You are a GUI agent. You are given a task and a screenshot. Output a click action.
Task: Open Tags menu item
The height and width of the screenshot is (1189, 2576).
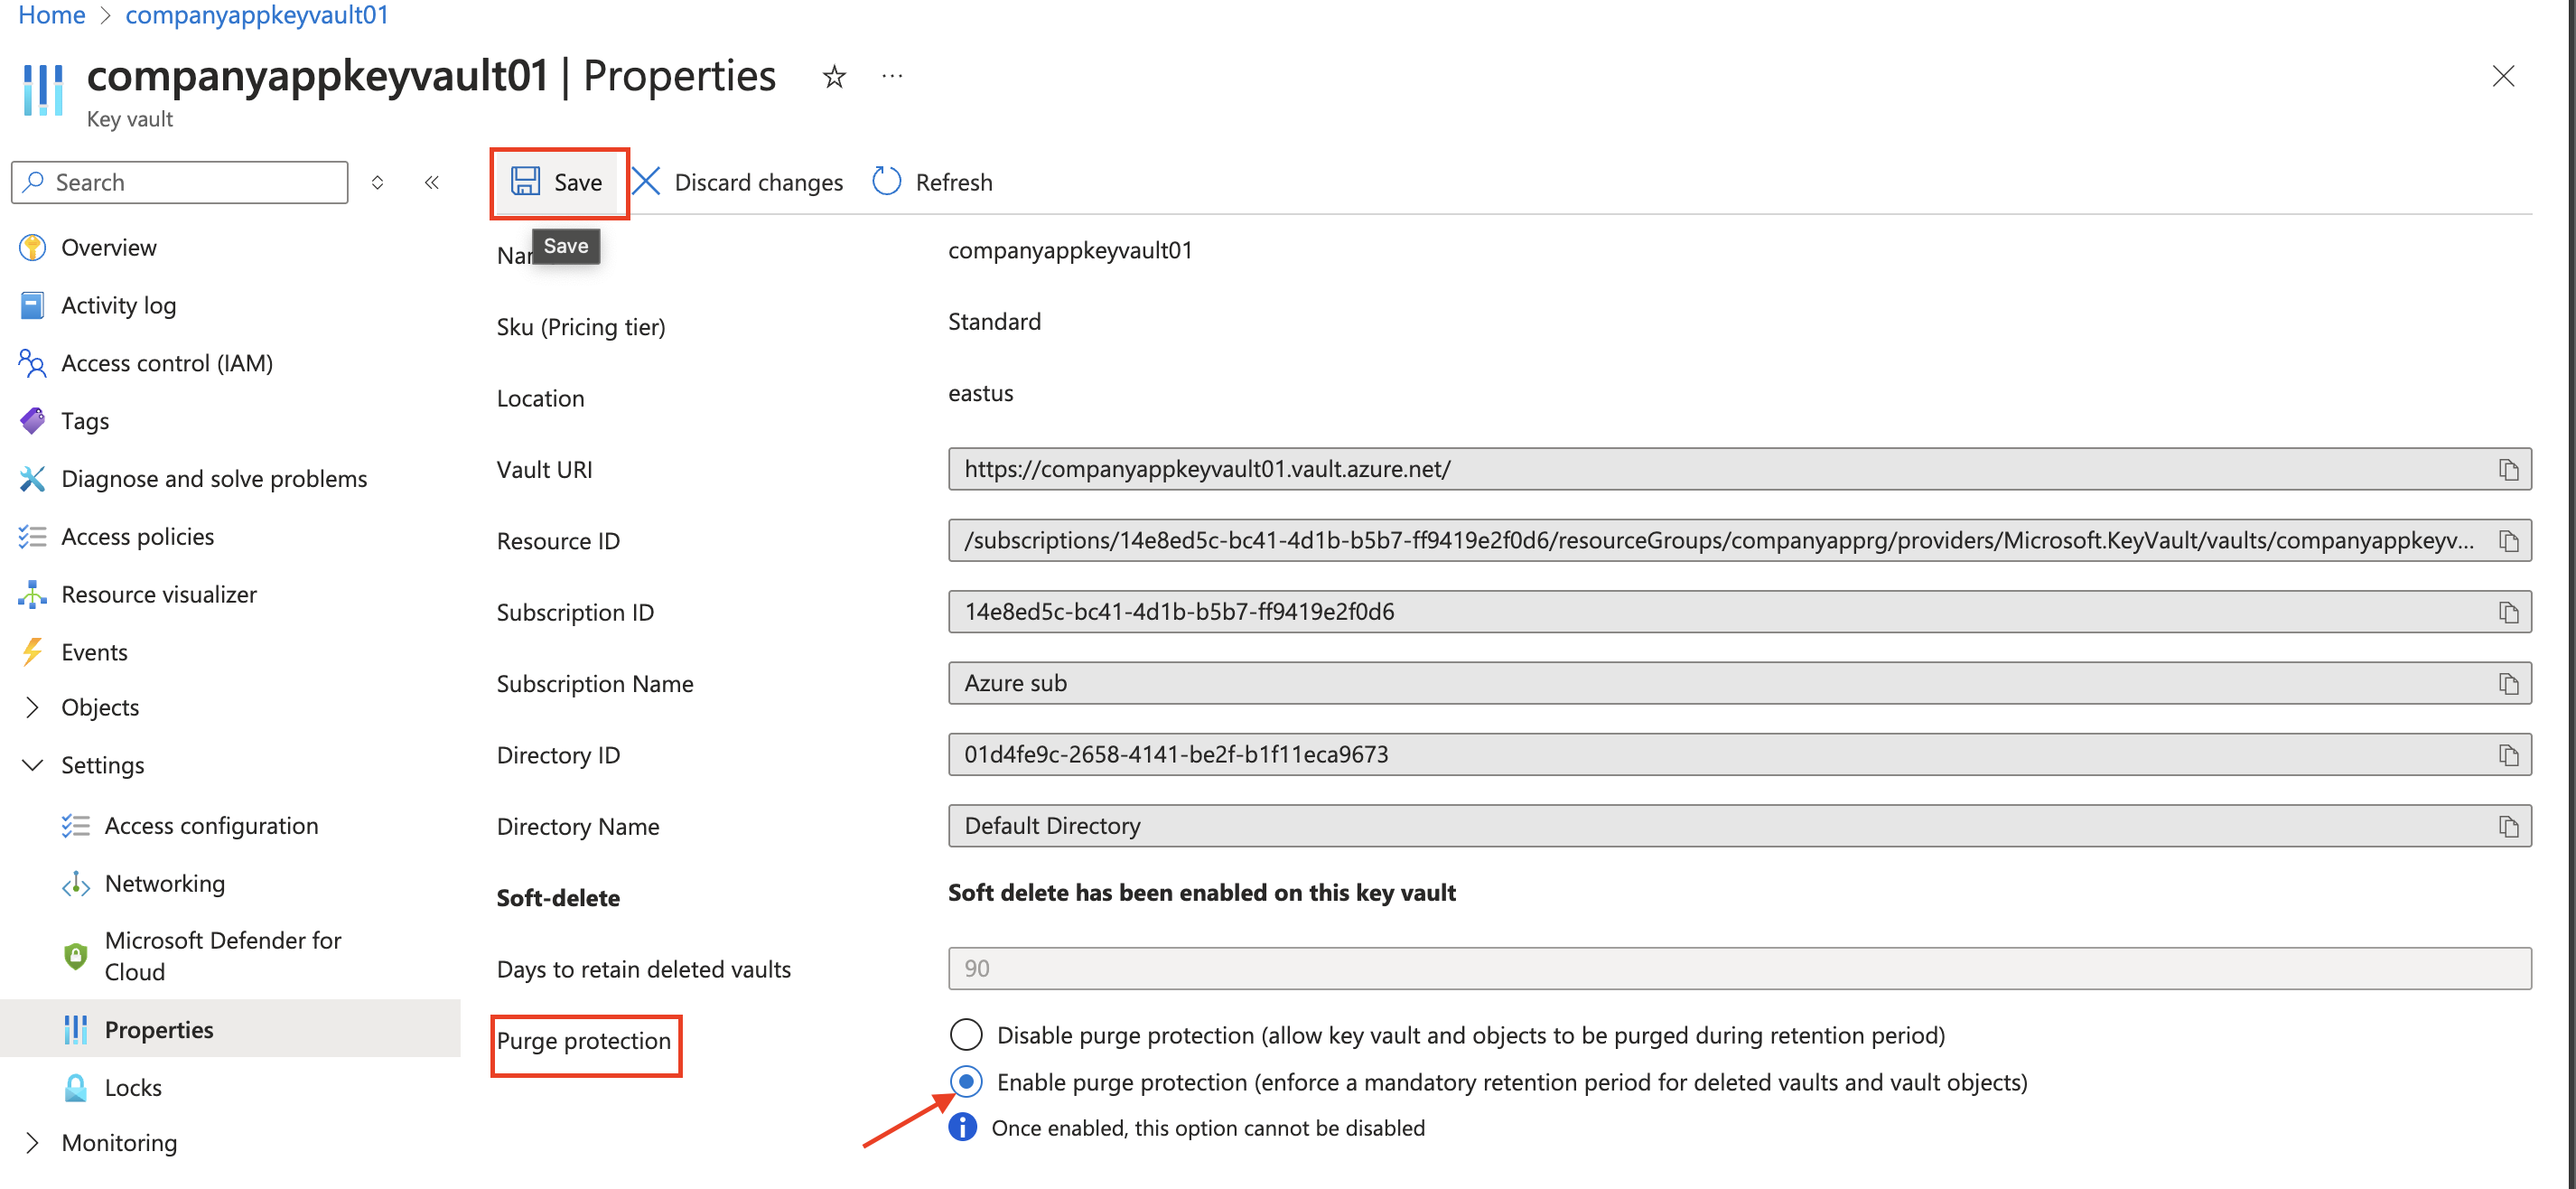click(x=85, y=421)
